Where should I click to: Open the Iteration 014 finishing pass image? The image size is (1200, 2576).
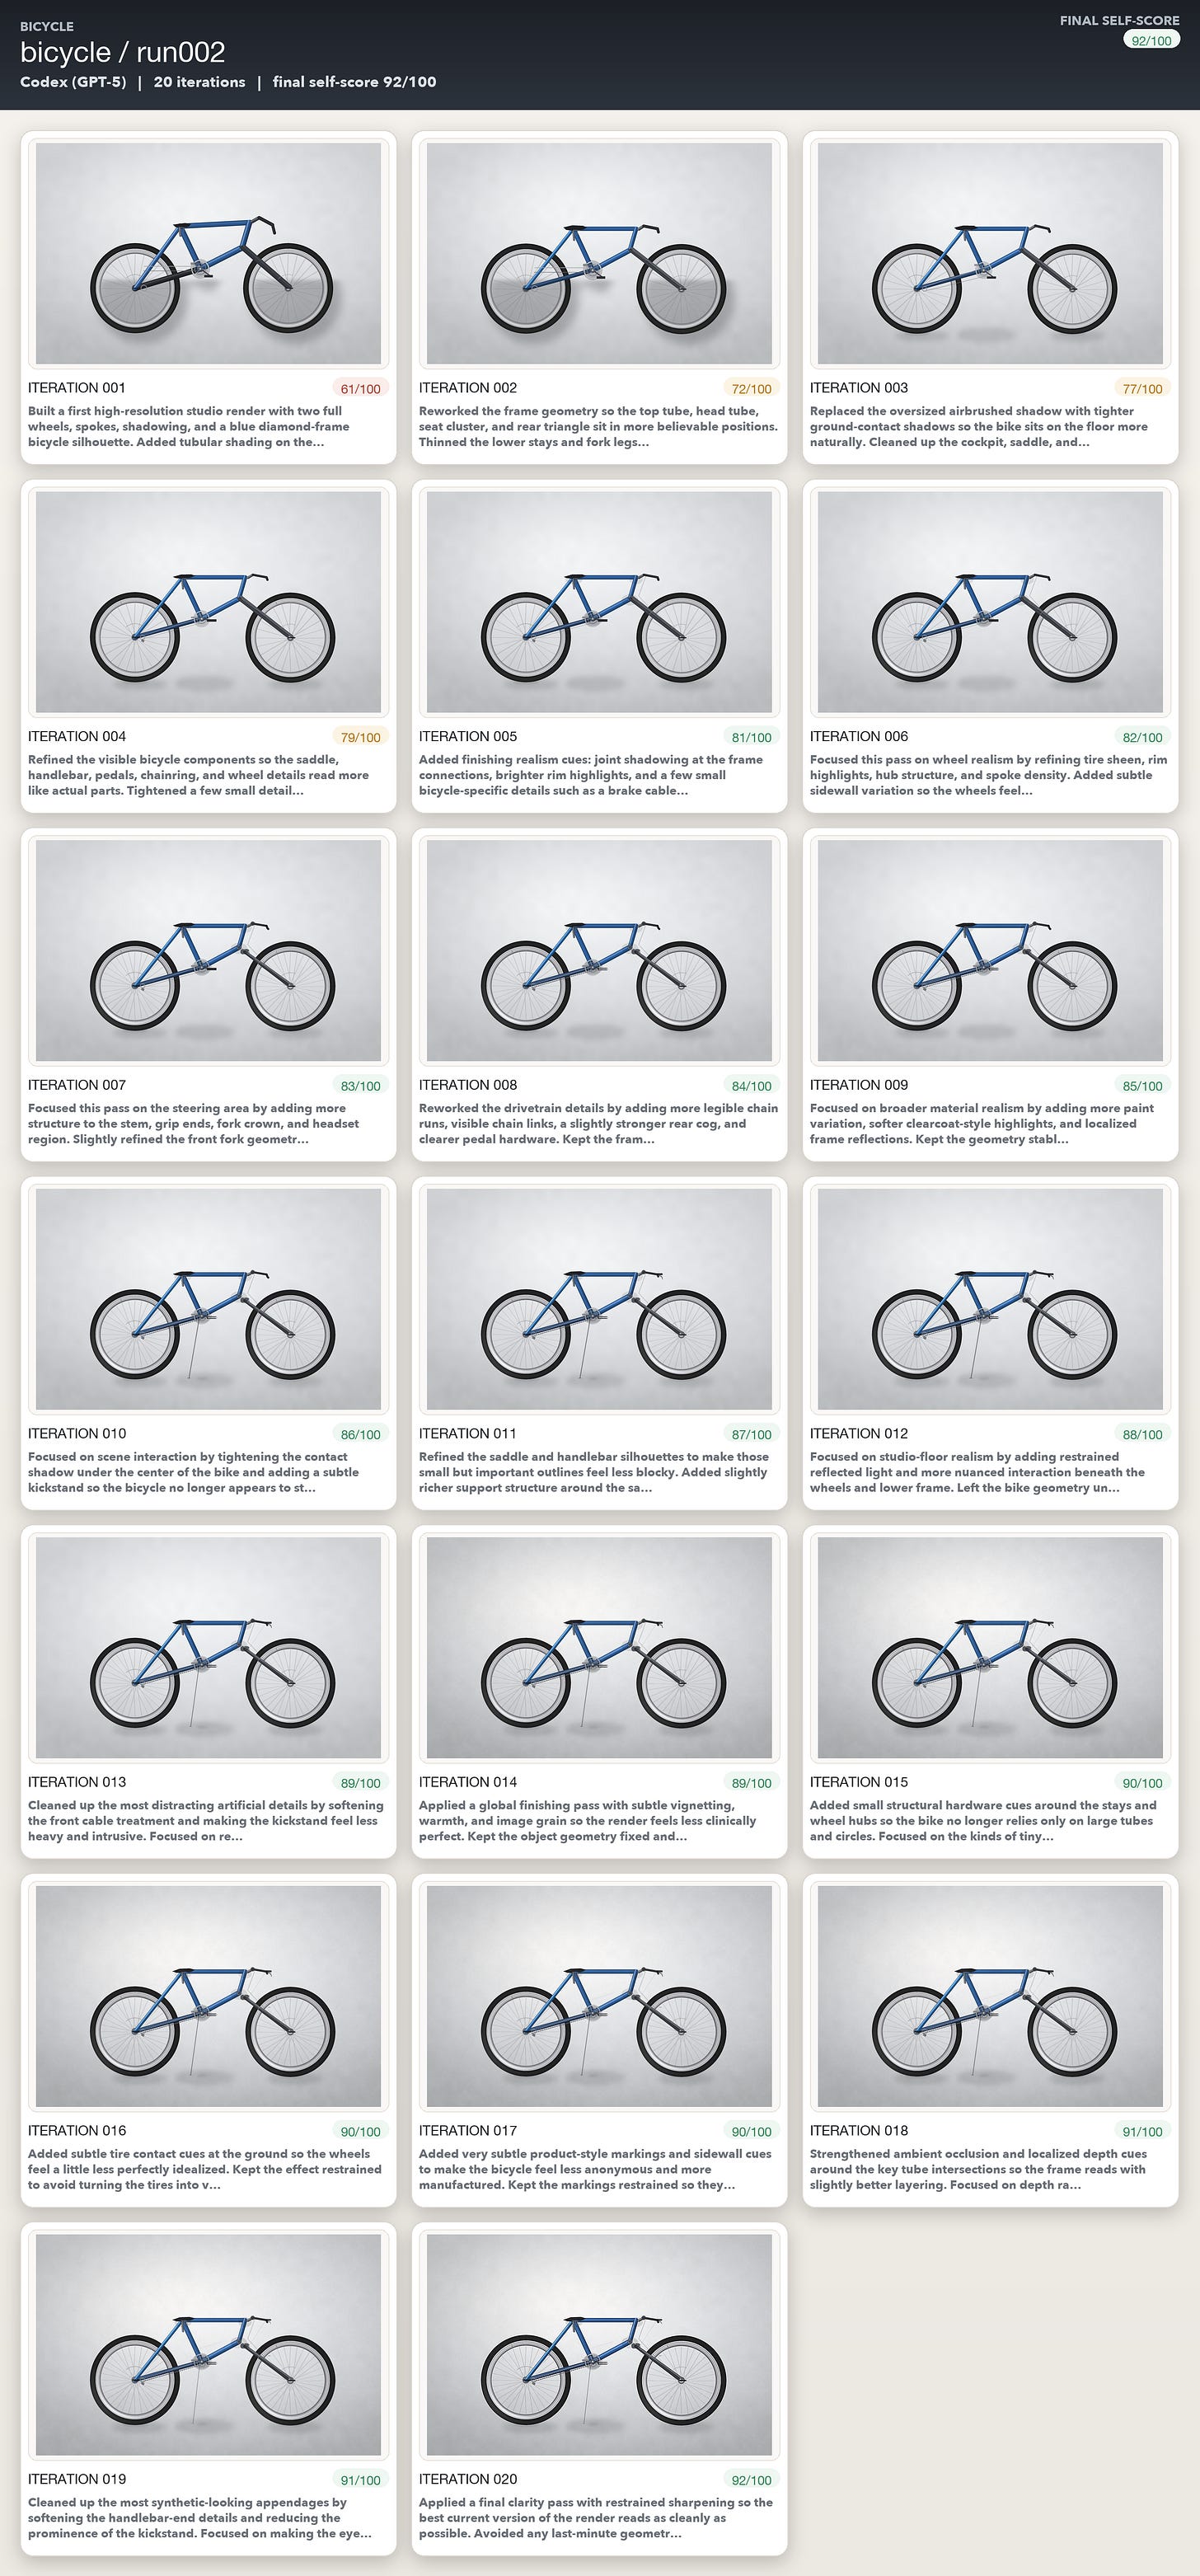click(x=599, y=1648)
